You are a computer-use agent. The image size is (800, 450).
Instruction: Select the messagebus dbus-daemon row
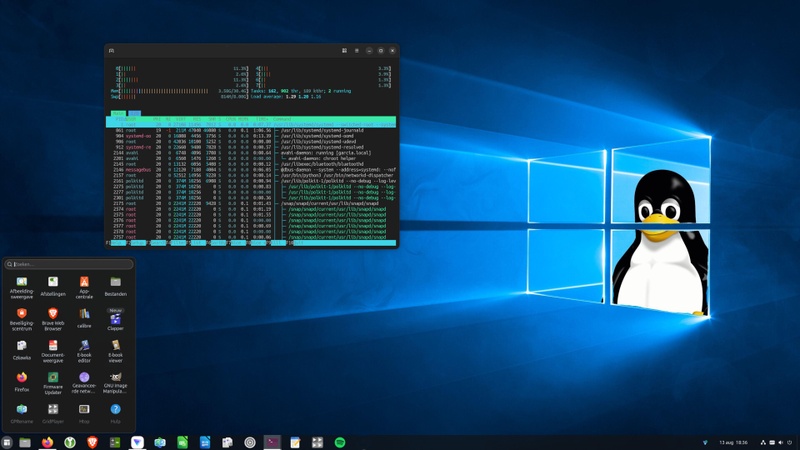tap(251, 170)
